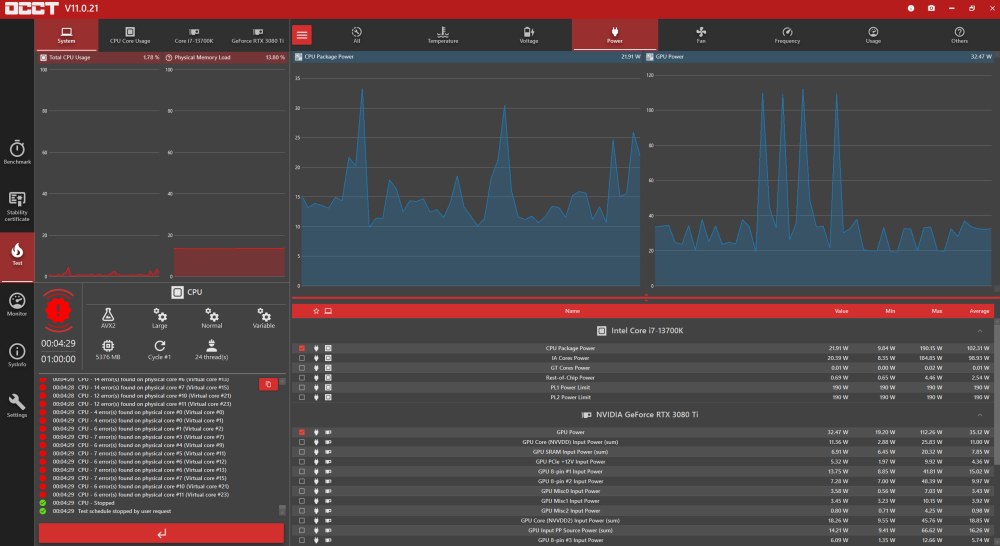Viewport: 1000px width, 546px height.
Task: Click the plug icon in the CPU Package Power row
Action: point(316,348)
